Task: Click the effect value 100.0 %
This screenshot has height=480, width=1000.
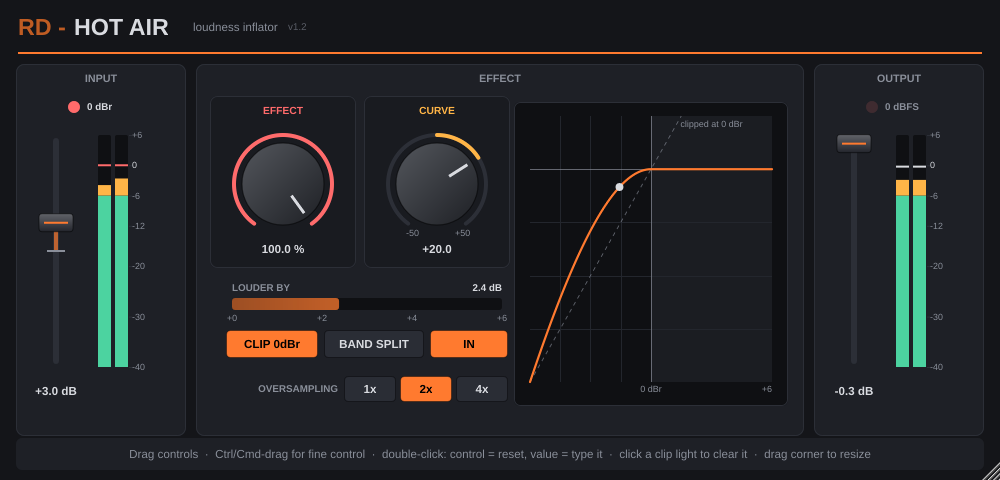Action: 283,249
